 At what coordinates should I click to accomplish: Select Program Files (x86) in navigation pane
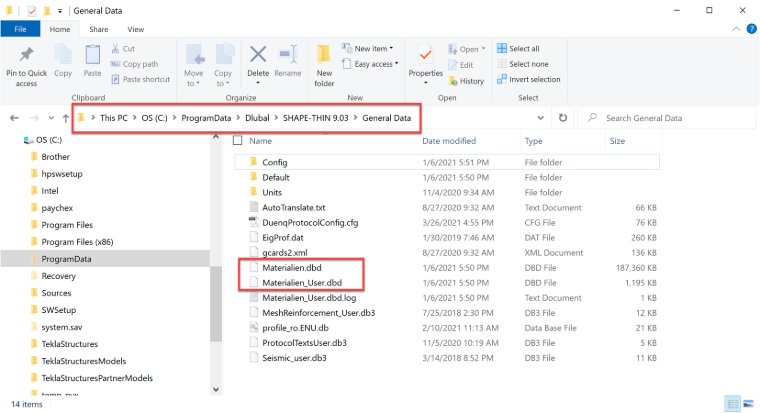78,242
